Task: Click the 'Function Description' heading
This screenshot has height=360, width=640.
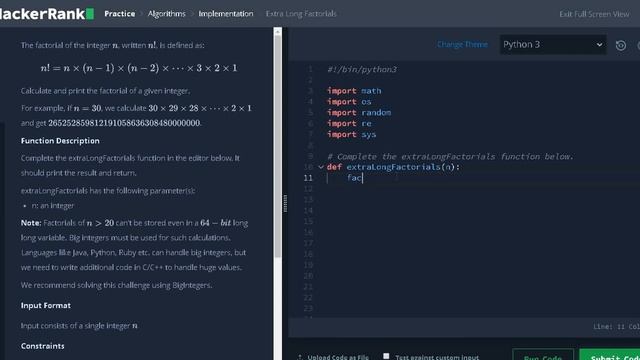Action: click(x=60, y=141)
